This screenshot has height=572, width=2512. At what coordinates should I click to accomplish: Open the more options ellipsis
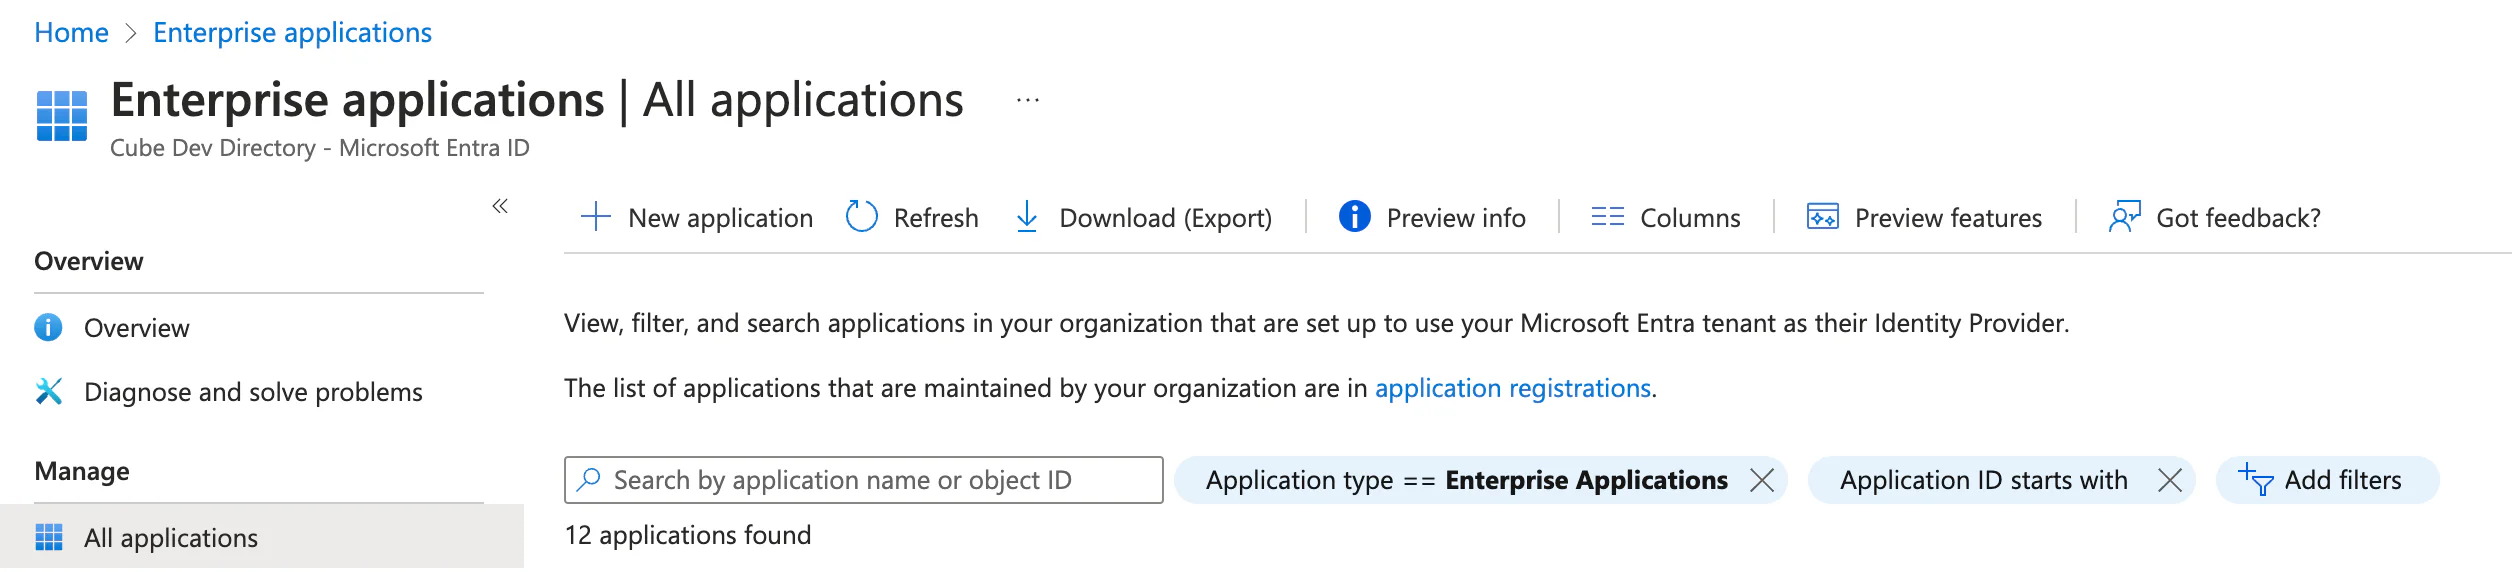1028,100
